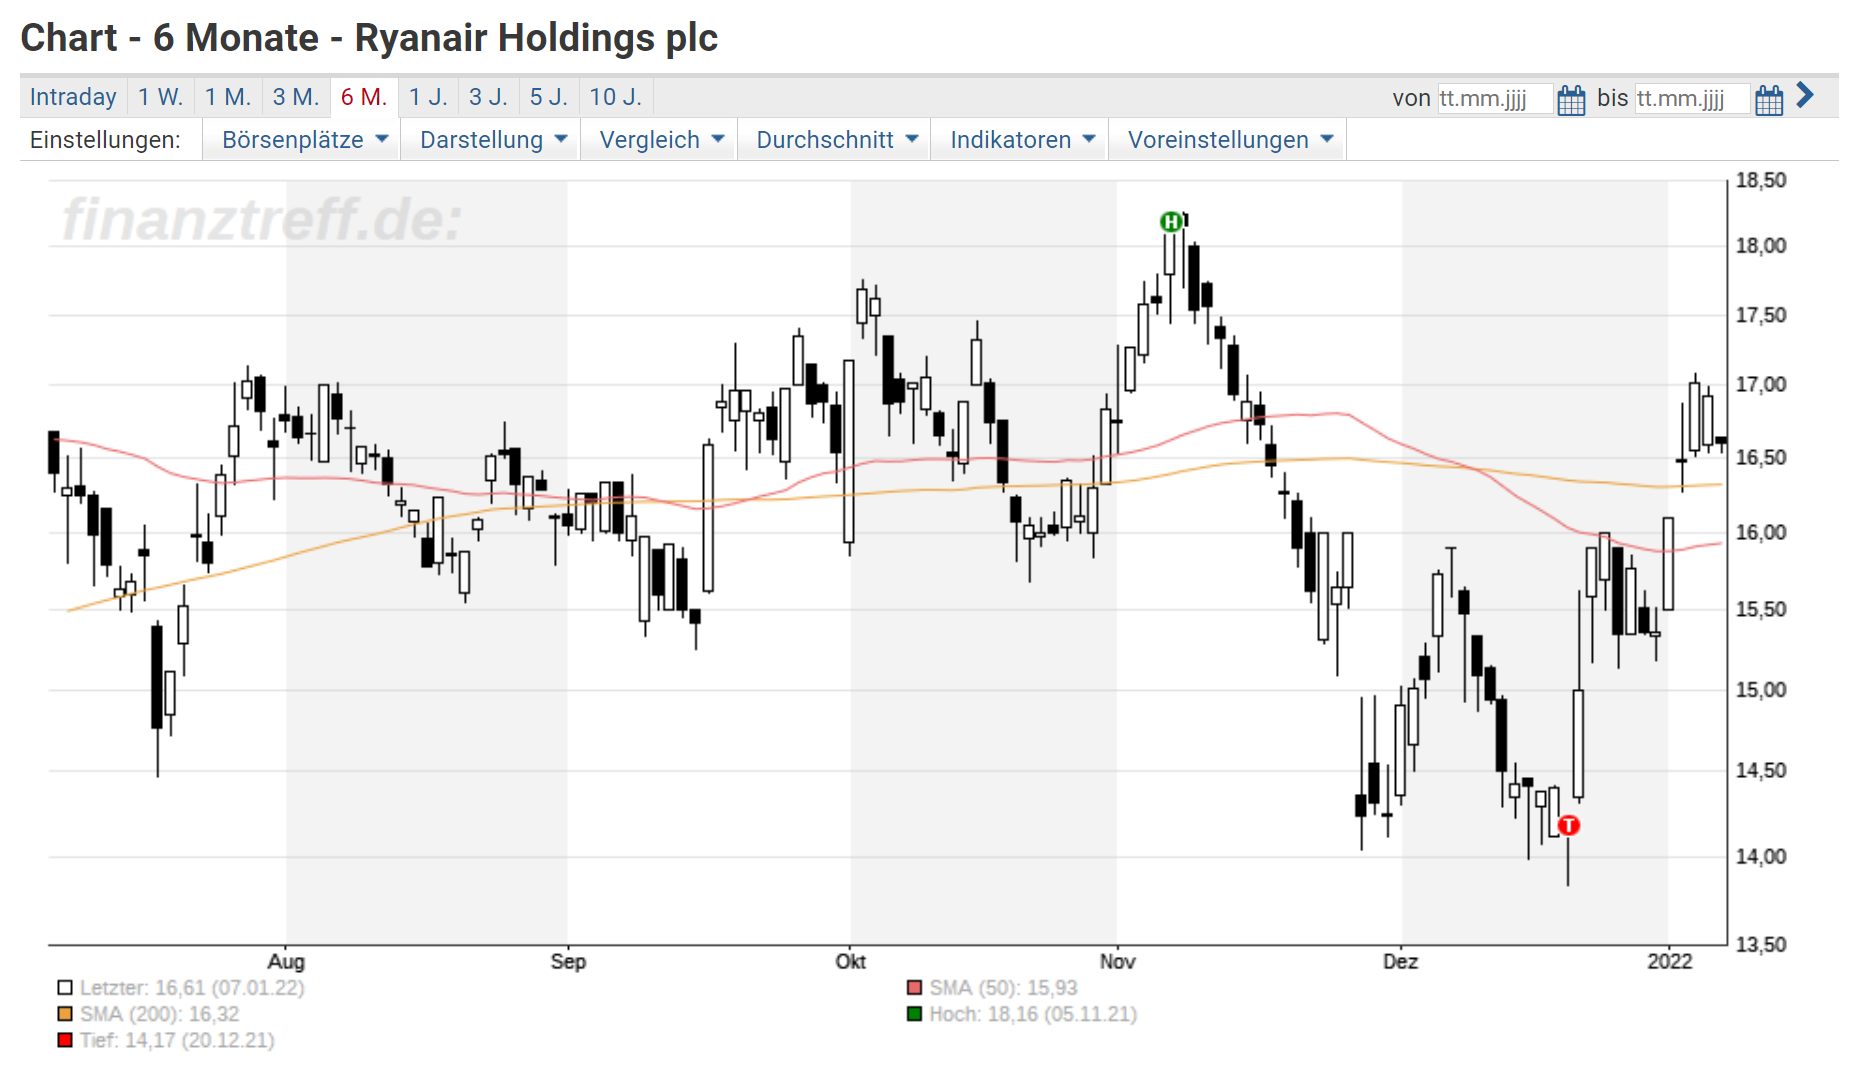Viewport: 1852px width, 1080px height.
Task: Switch to the 1 J. tab
Action: (428, 97)
